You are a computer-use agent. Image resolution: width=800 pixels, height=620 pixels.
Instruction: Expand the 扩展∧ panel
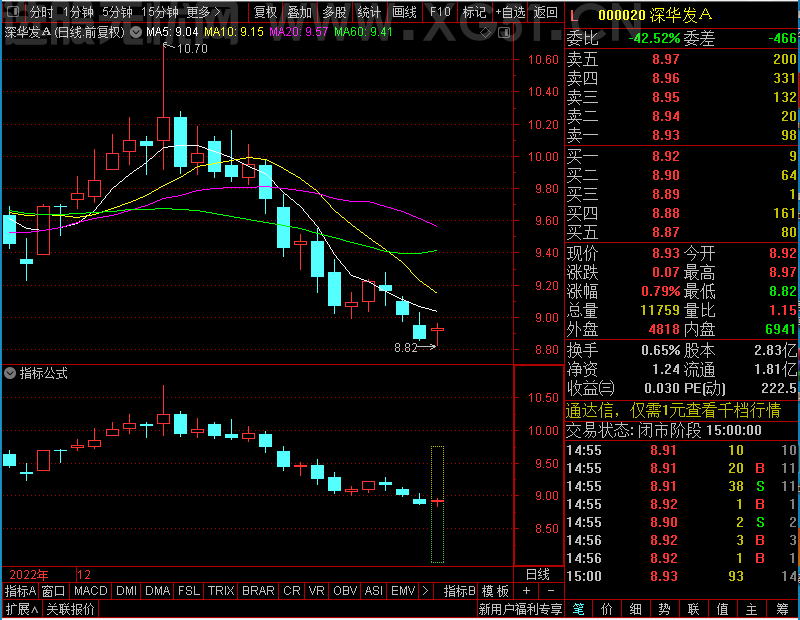(x=22, y=609)
